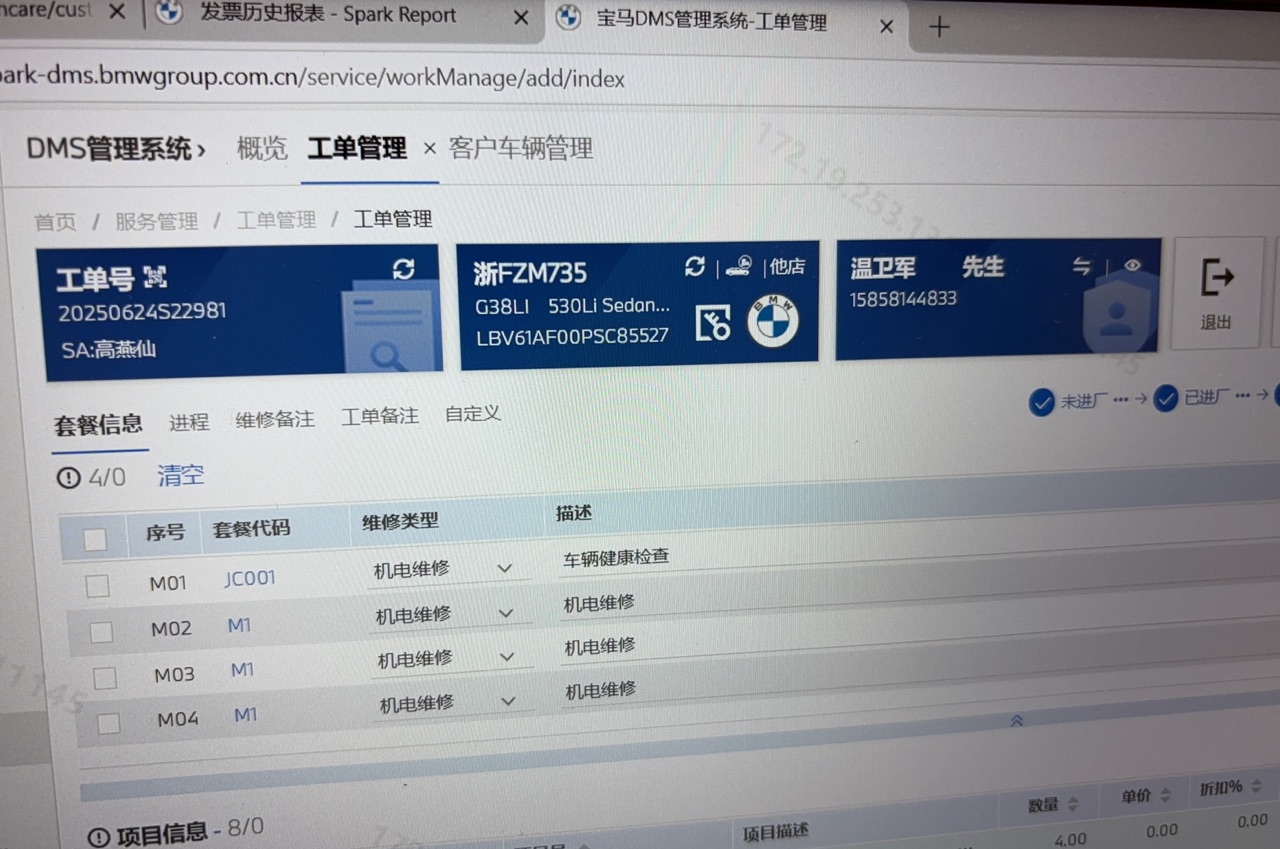Sort by 数量 column
The width and height of the screenshot is (1280, 849).
[1073, 805]
